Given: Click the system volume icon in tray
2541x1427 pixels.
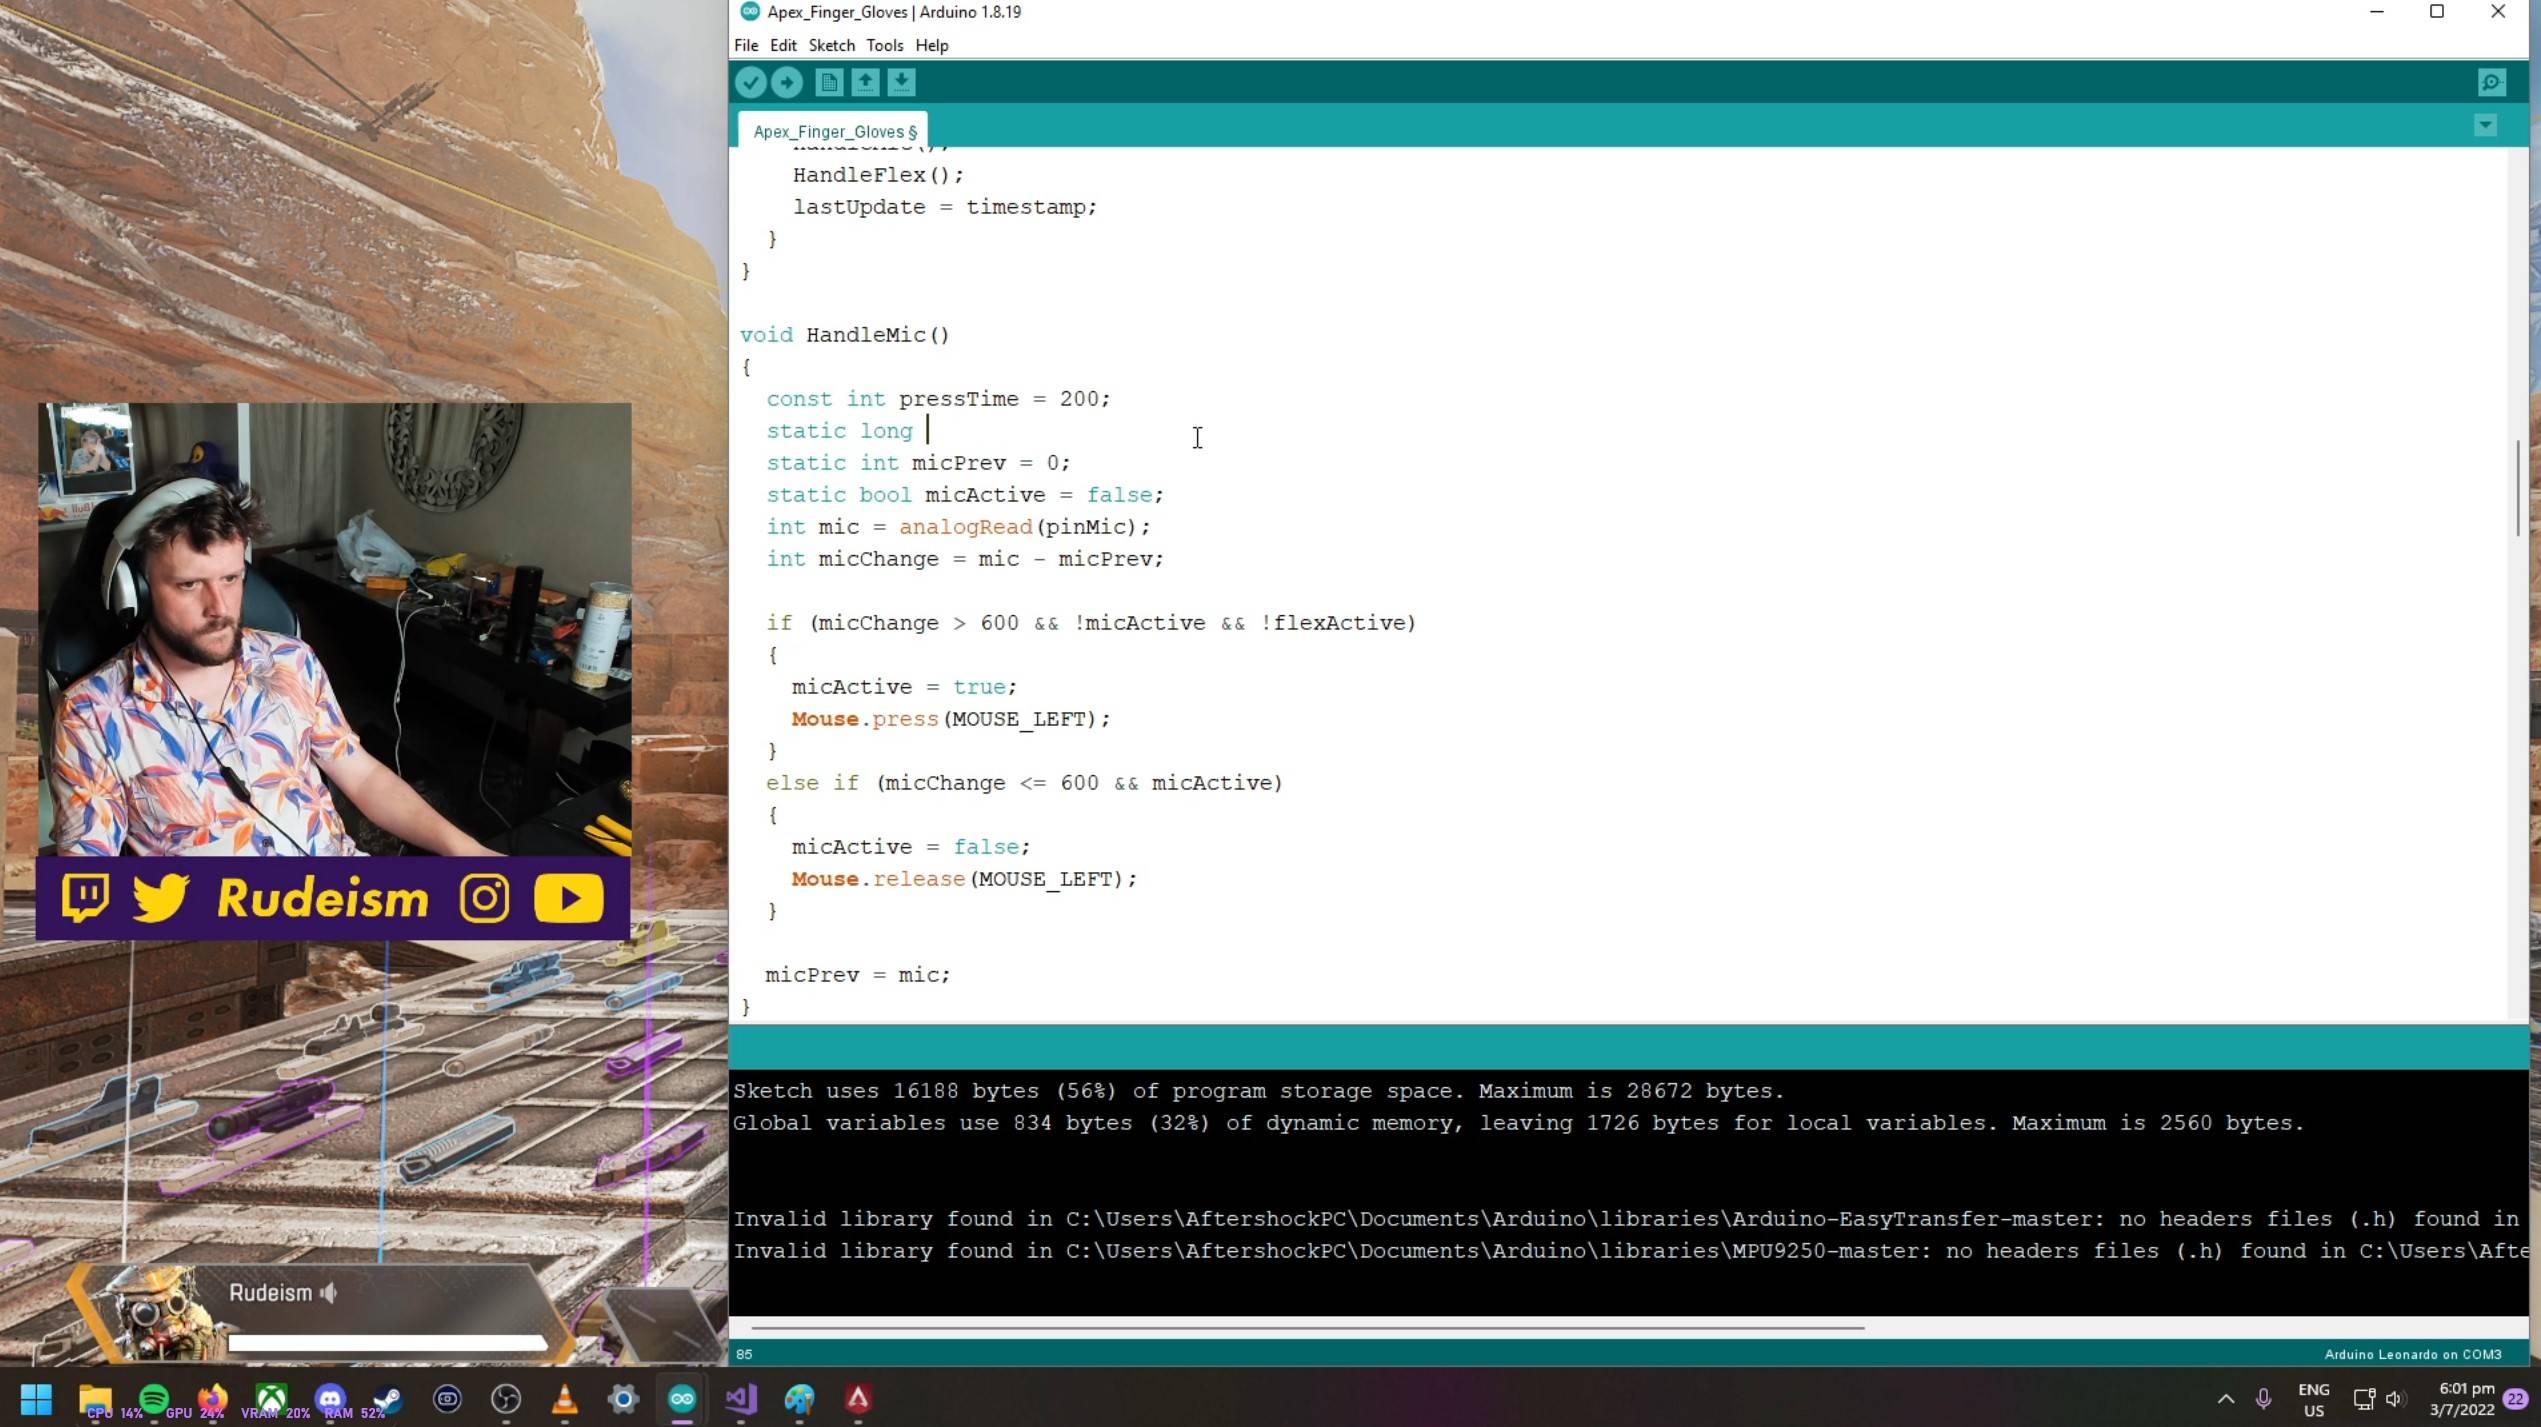Looking at the screenshot, I should pos(2395,1398).
